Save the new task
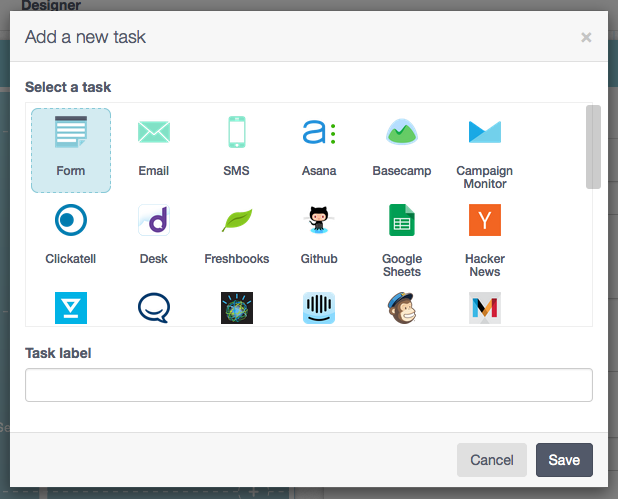The image size is (618, 499). (x=564, y=460)
